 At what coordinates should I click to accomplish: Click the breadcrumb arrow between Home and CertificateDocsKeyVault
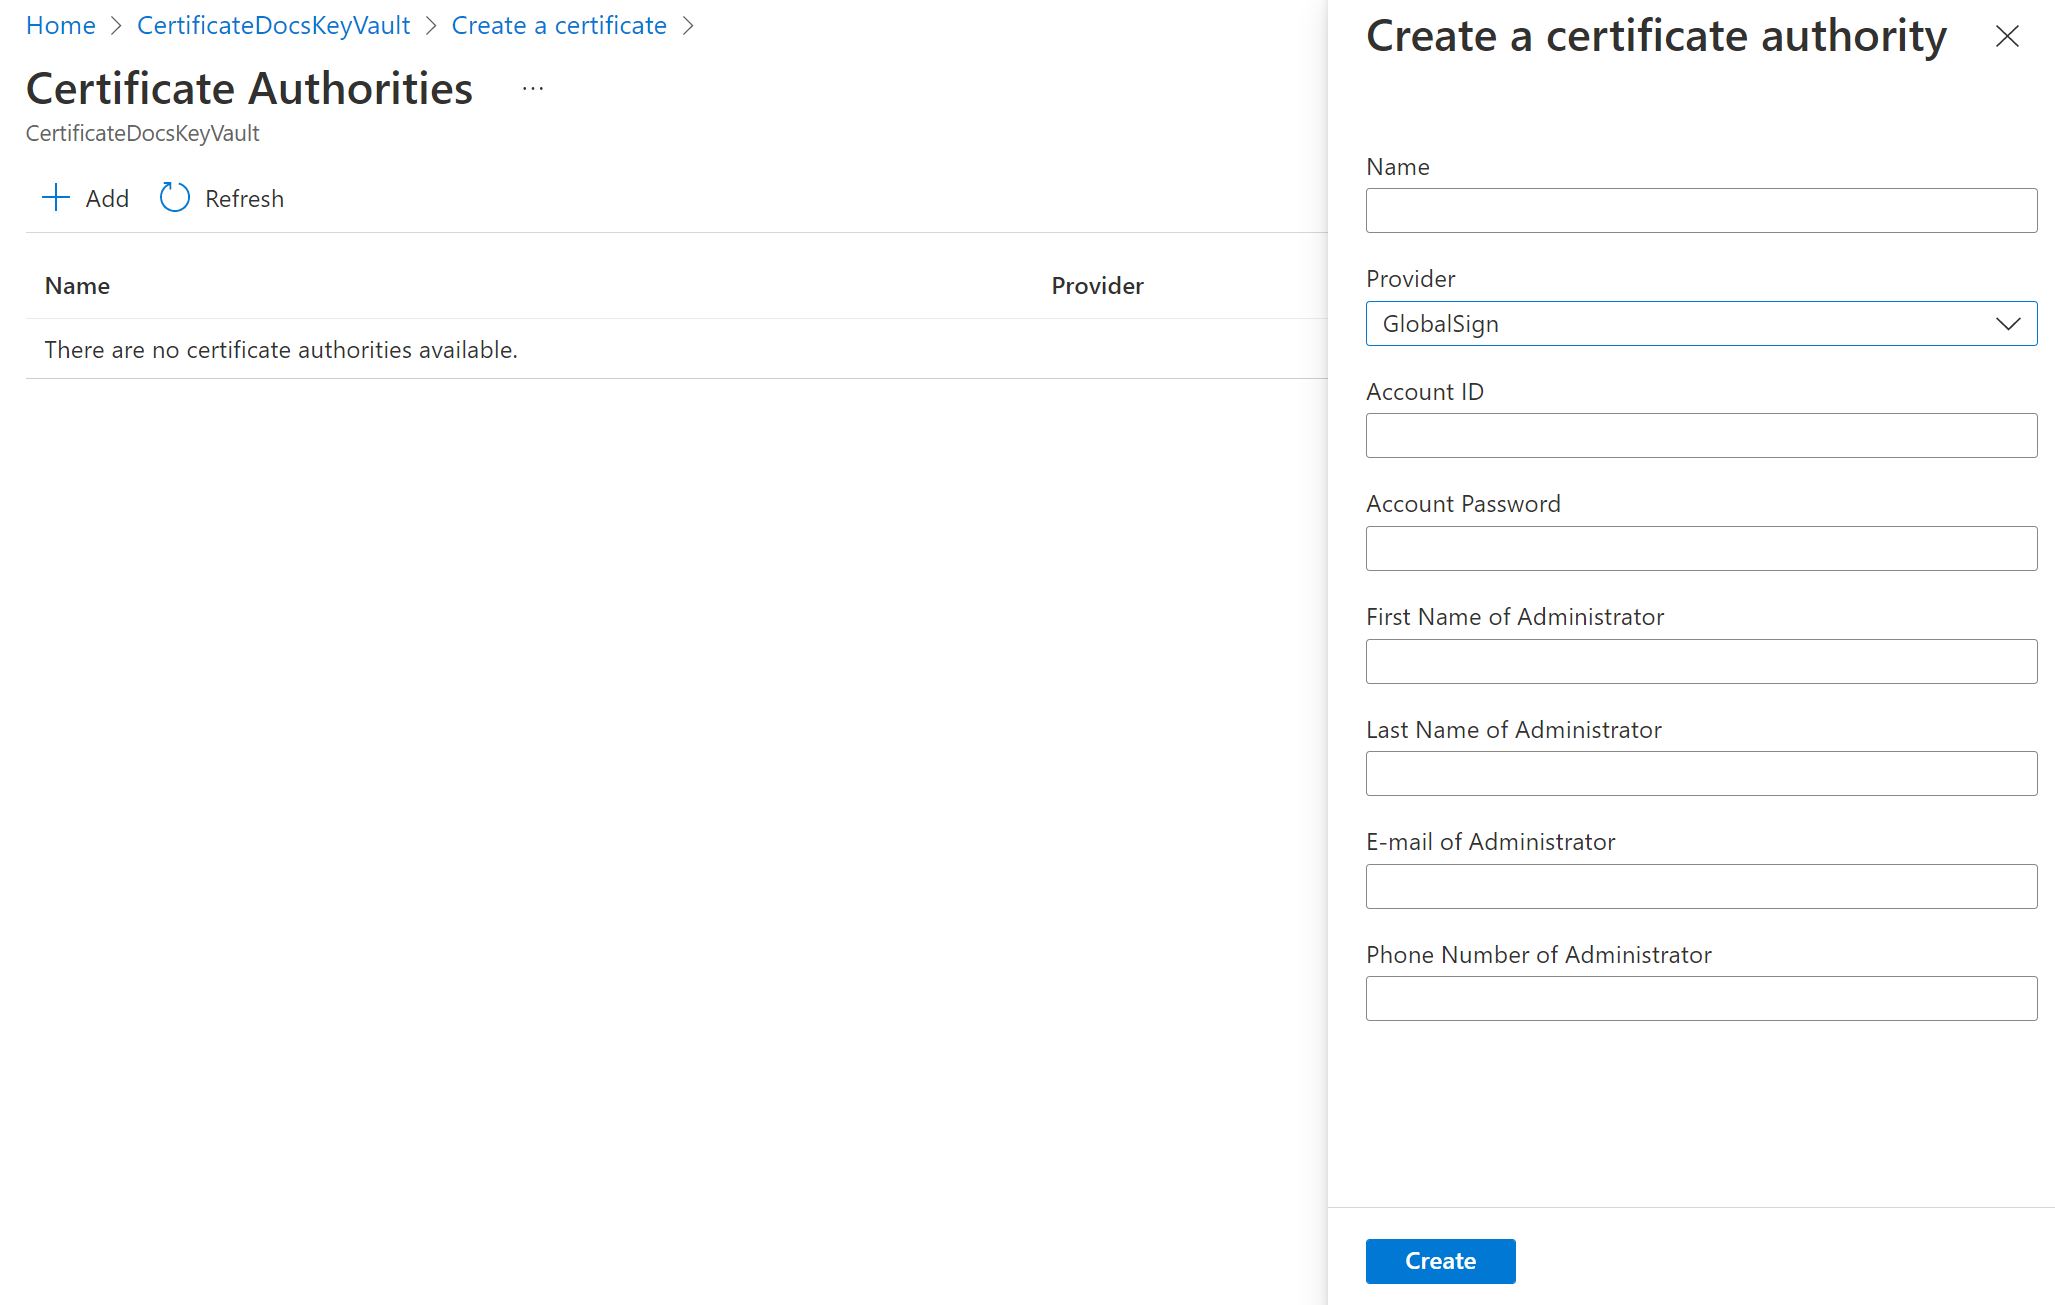point(115,25)
